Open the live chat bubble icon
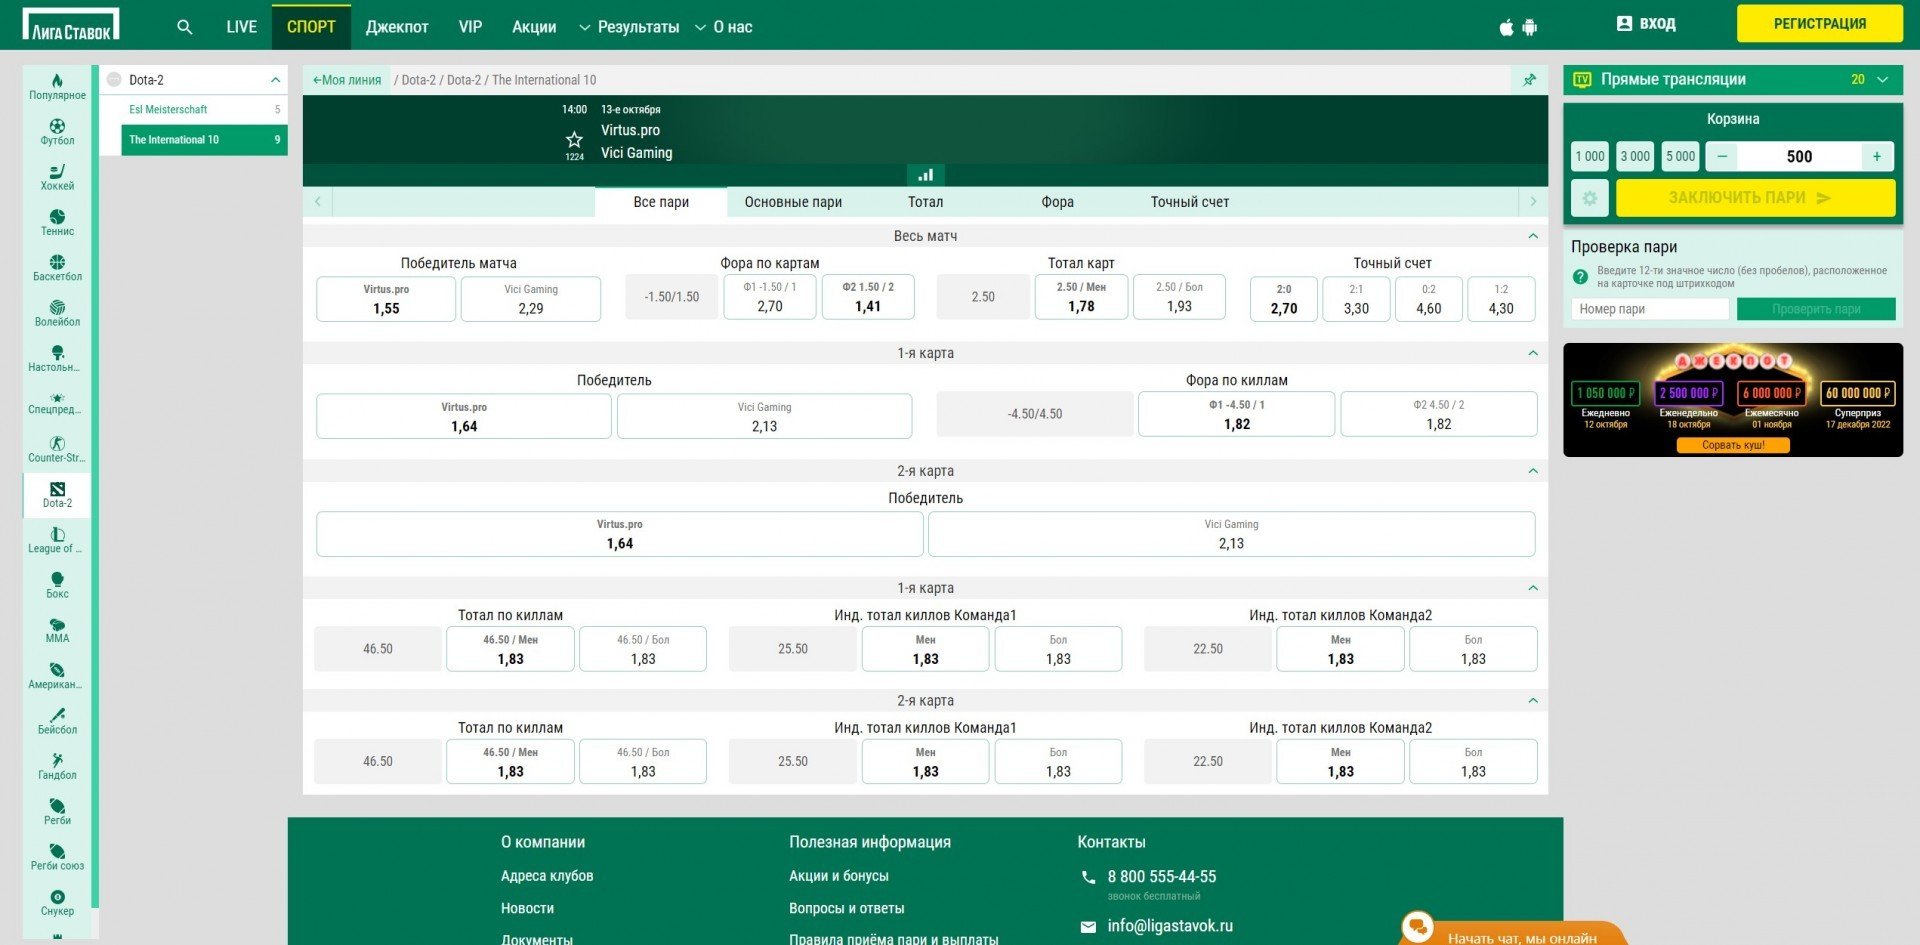 (x=1417, y=927)
